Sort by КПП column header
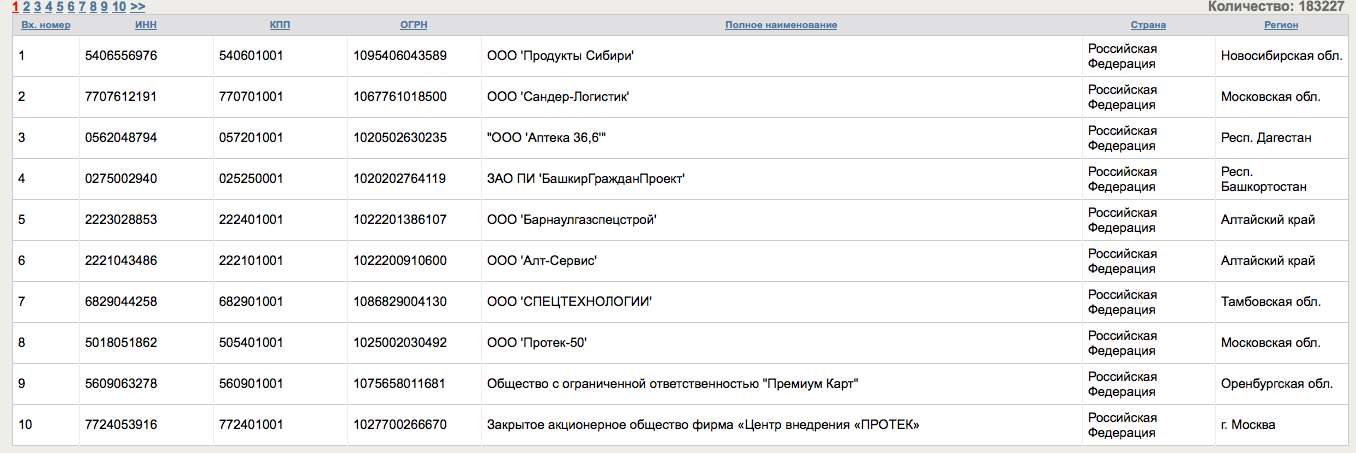 click(x=280, y=25)
